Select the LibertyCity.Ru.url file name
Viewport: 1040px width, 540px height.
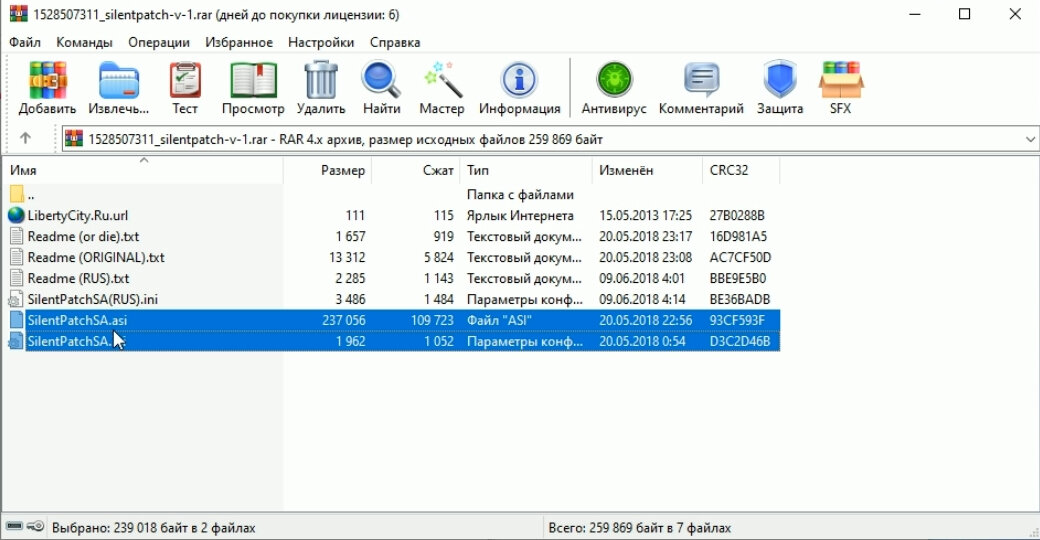point(78,216)
